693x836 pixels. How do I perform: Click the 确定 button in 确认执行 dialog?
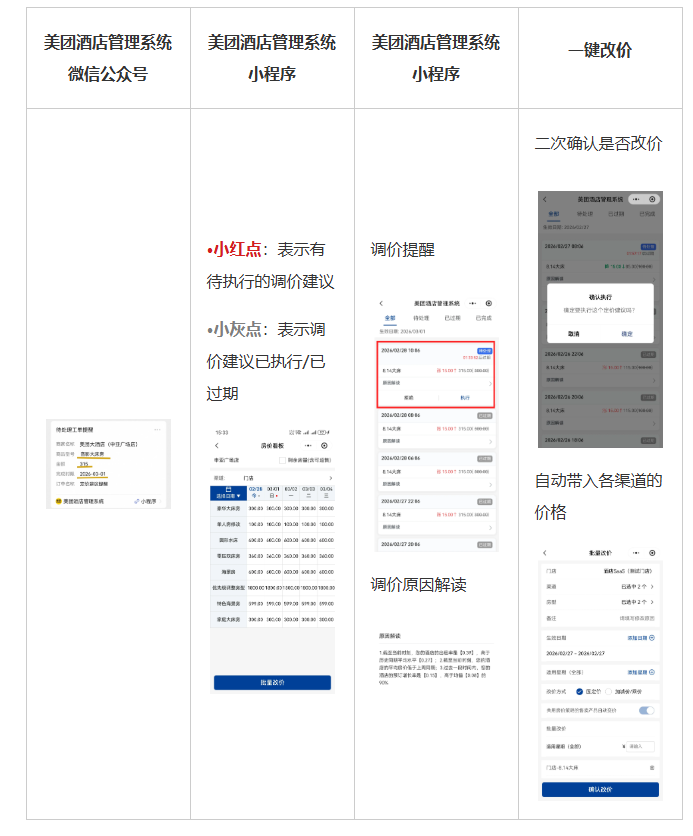[627, 334]
